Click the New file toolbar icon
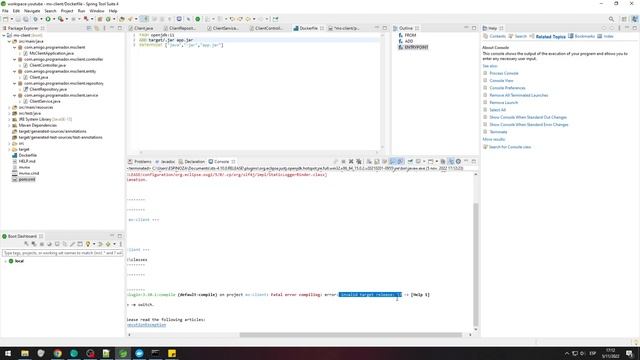Viewport: 640px width, 360px height. pyautogui.click(x=5, y=19)
